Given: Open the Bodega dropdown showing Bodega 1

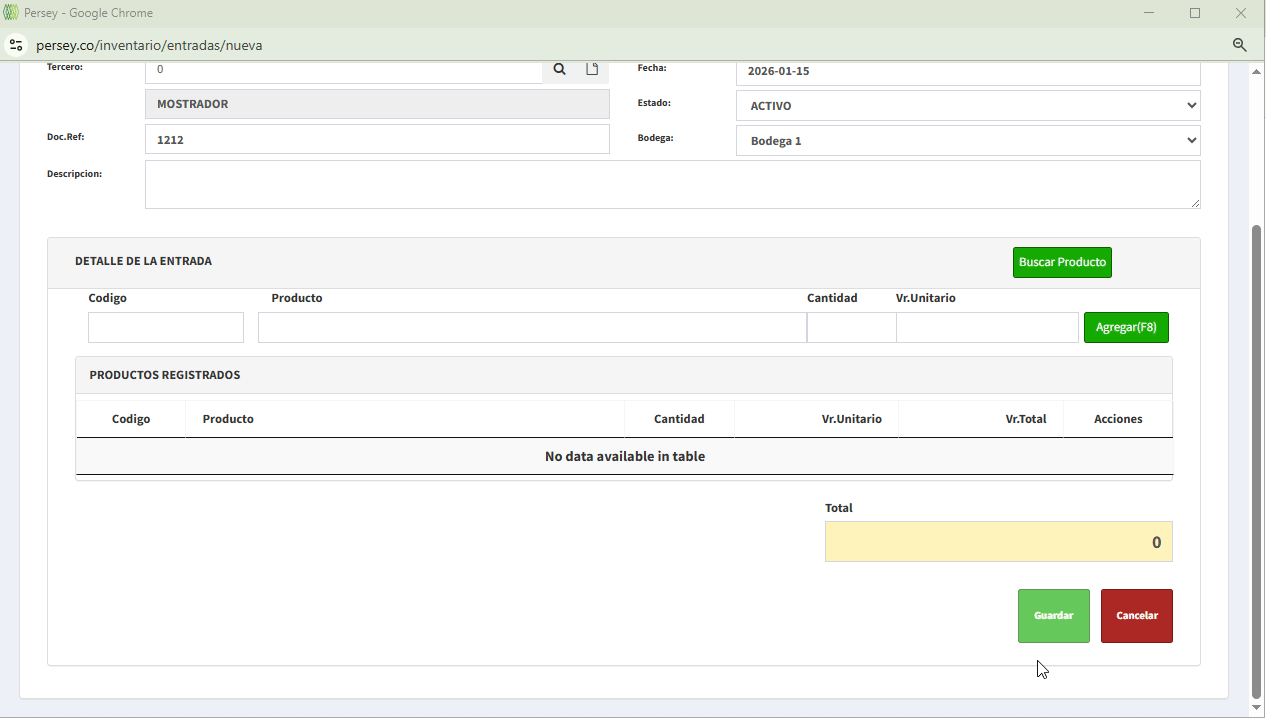Looking at the screenshot, I should (967, 141).
